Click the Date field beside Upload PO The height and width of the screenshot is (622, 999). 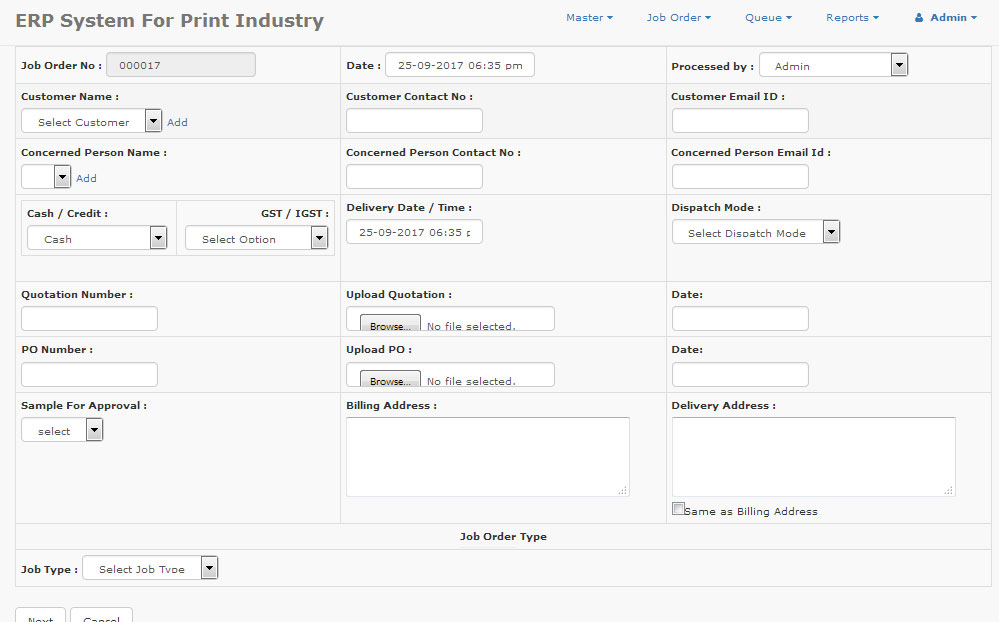pyautogui.click(x=740, y=375)
